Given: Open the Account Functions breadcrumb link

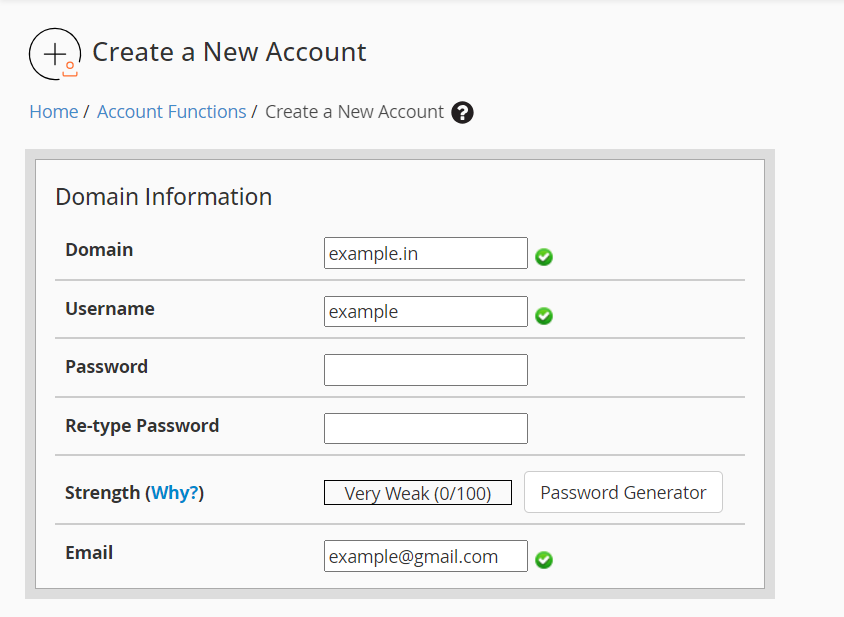Looking at the screenshot, I should [171, 112].
